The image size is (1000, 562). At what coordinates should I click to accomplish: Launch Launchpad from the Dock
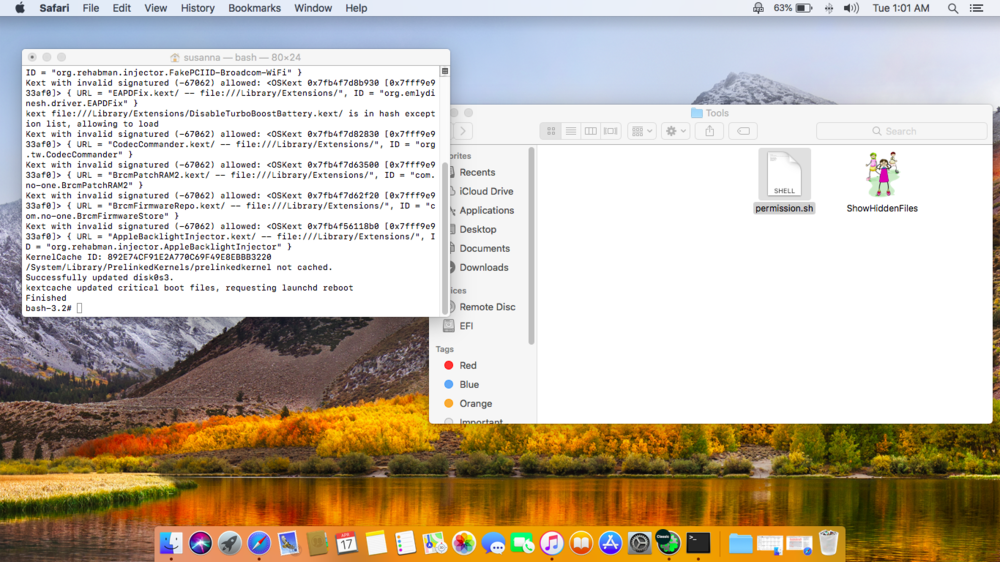click(x=230, y=543)
